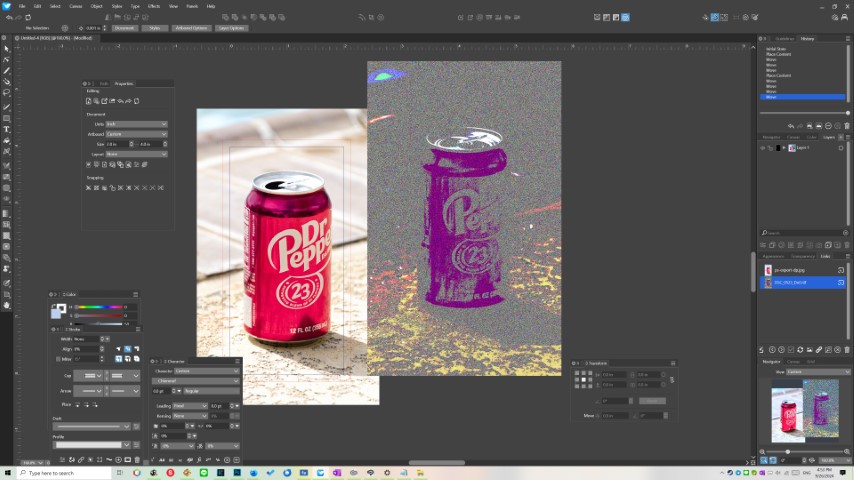Open the Artboard dropdown set to Custom

[136, 134]
